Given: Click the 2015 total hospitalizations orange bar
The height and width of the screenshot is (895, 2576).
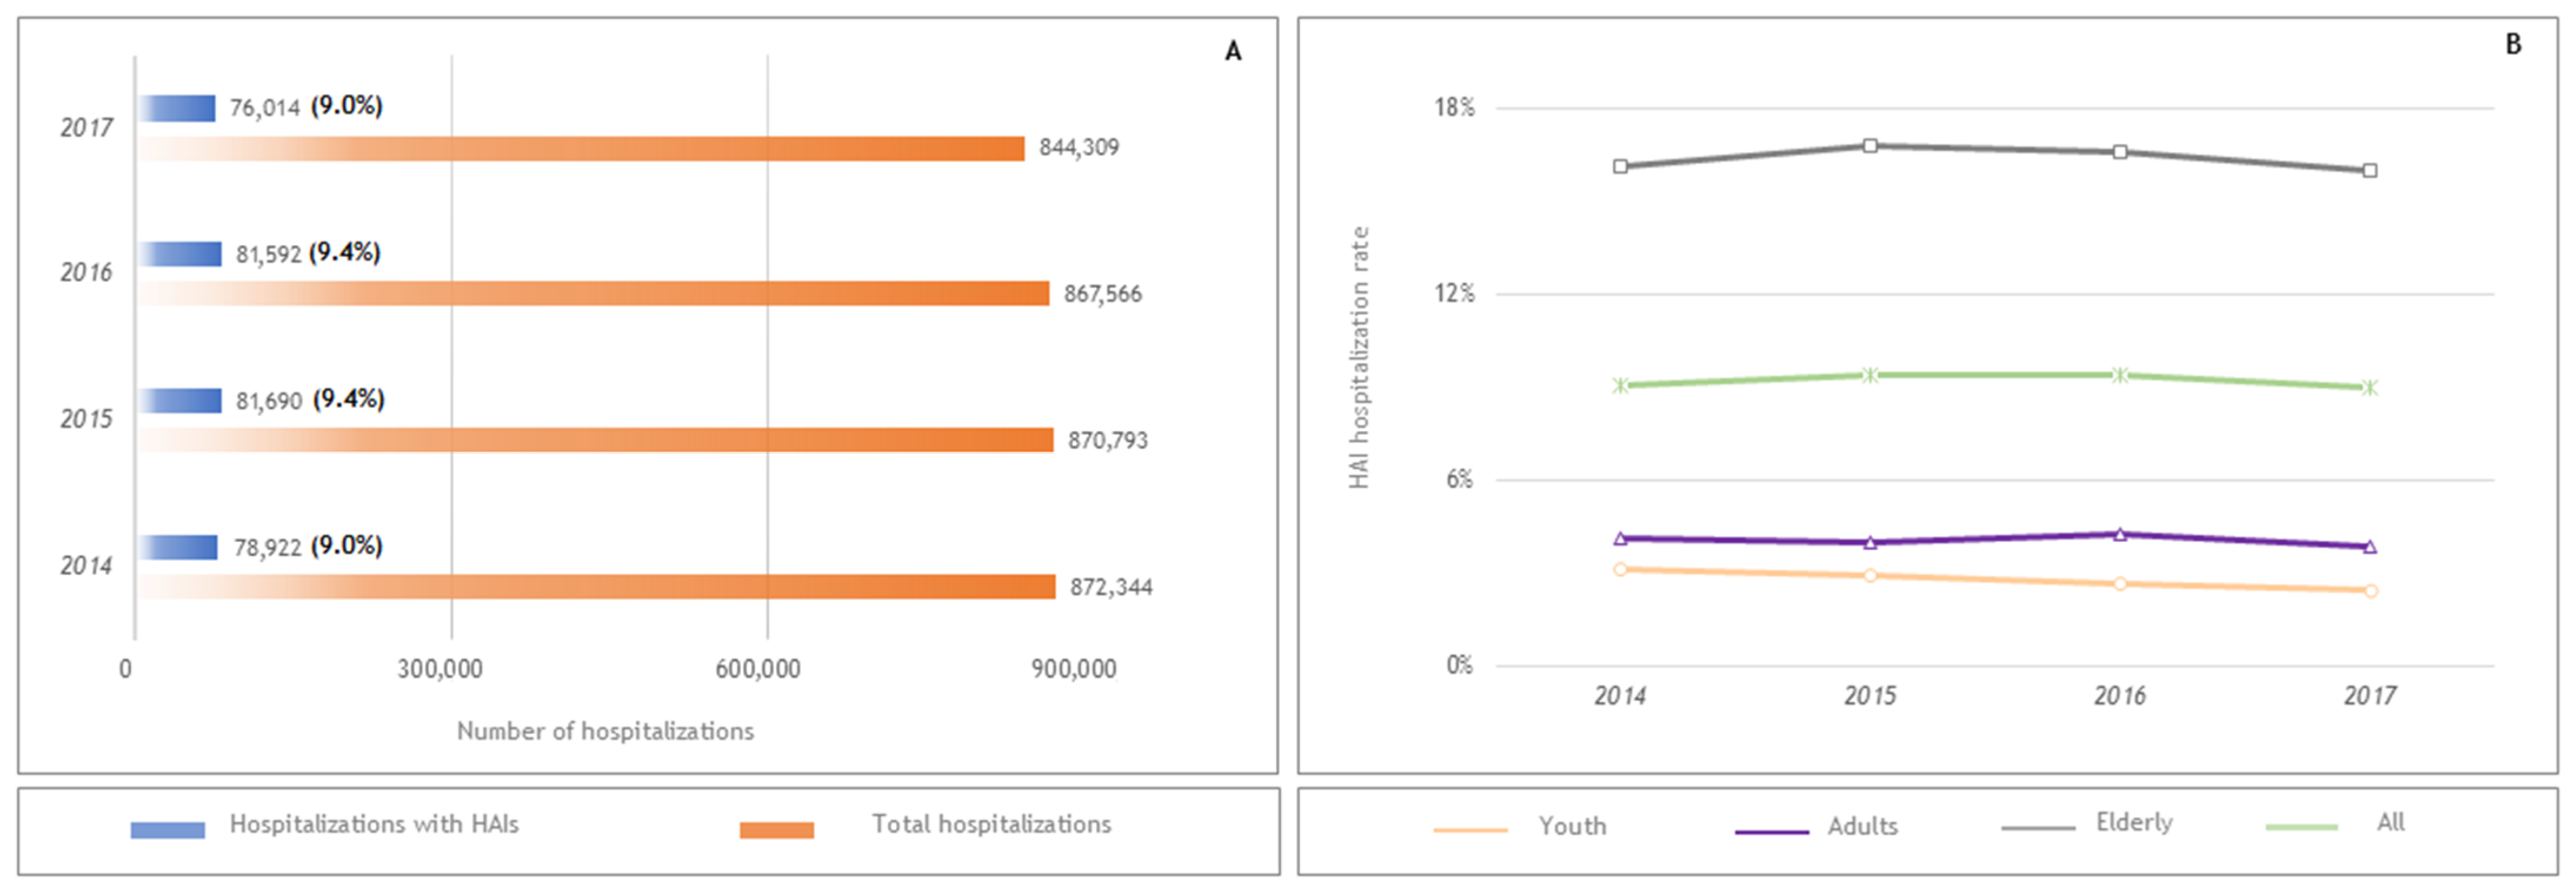Looking at the screenshot, I should coord(595,440).
